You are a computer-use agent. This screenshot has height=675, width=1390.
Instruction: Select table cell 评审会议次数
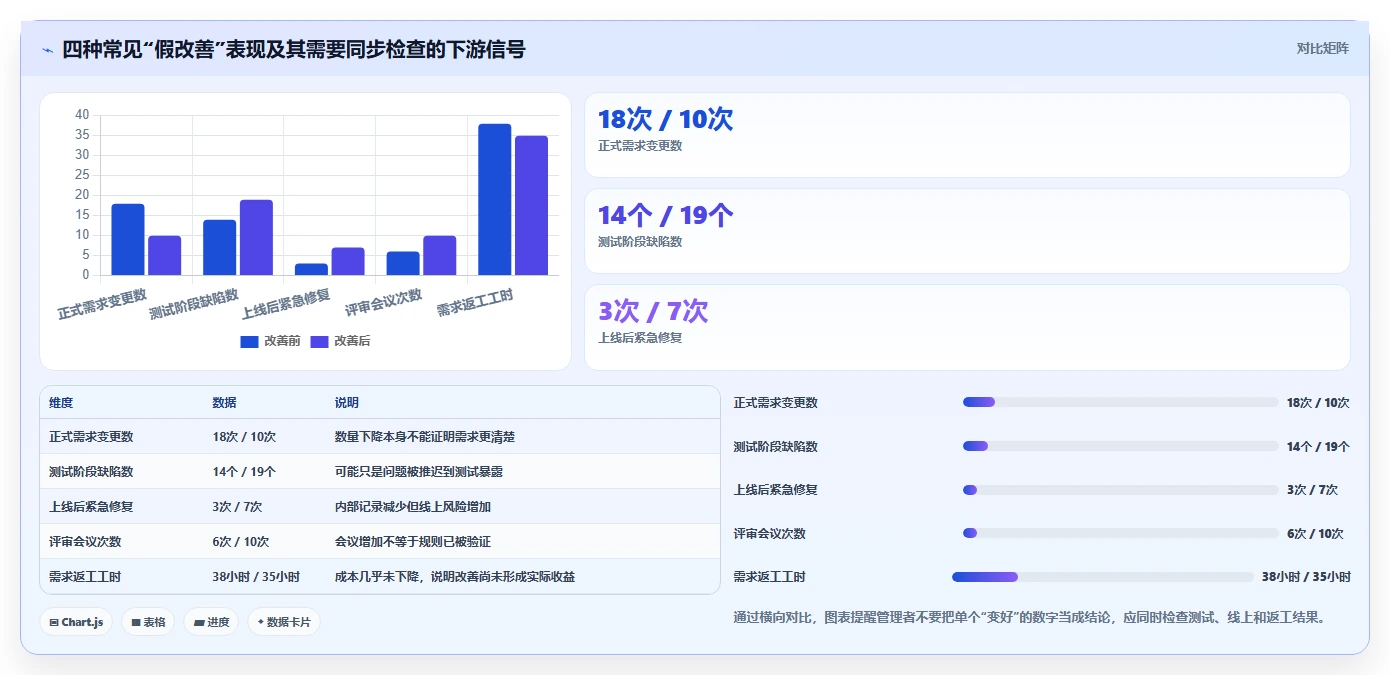click(x=85, y=542)
